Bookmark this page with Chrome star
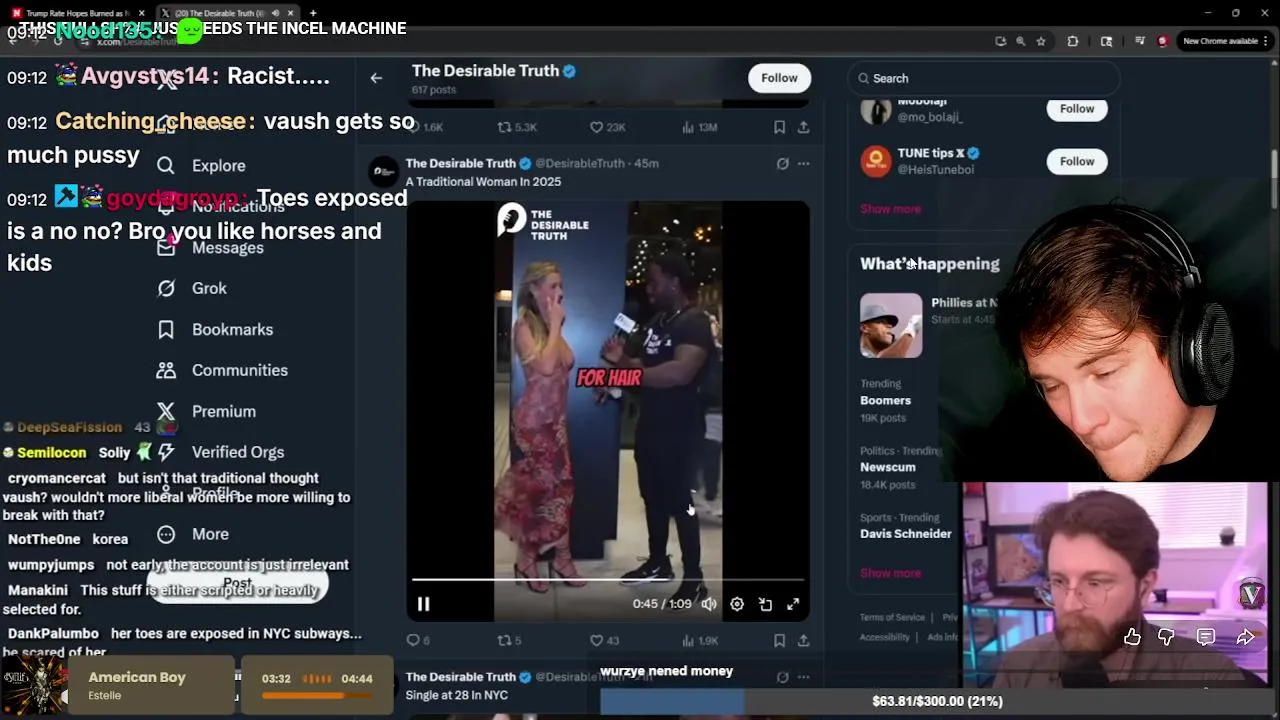Viewport: 1280px width, 720px height. (1041, 41)
